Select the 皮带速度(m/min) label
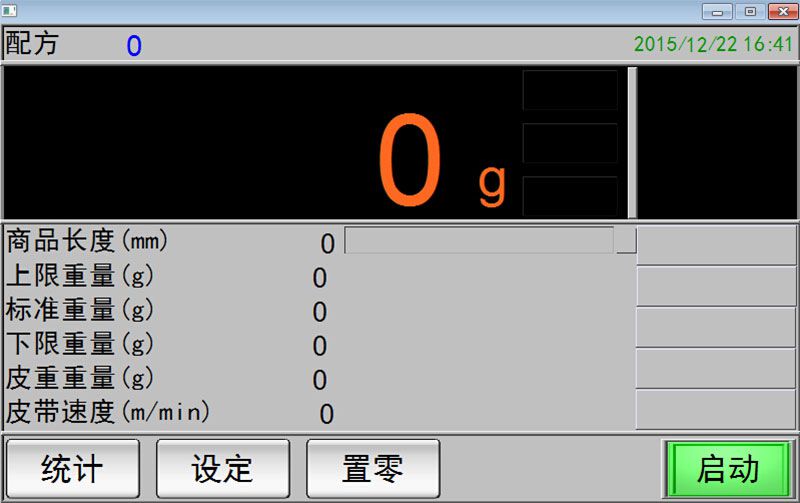This screenshot has height=503, width=800. 108,412
